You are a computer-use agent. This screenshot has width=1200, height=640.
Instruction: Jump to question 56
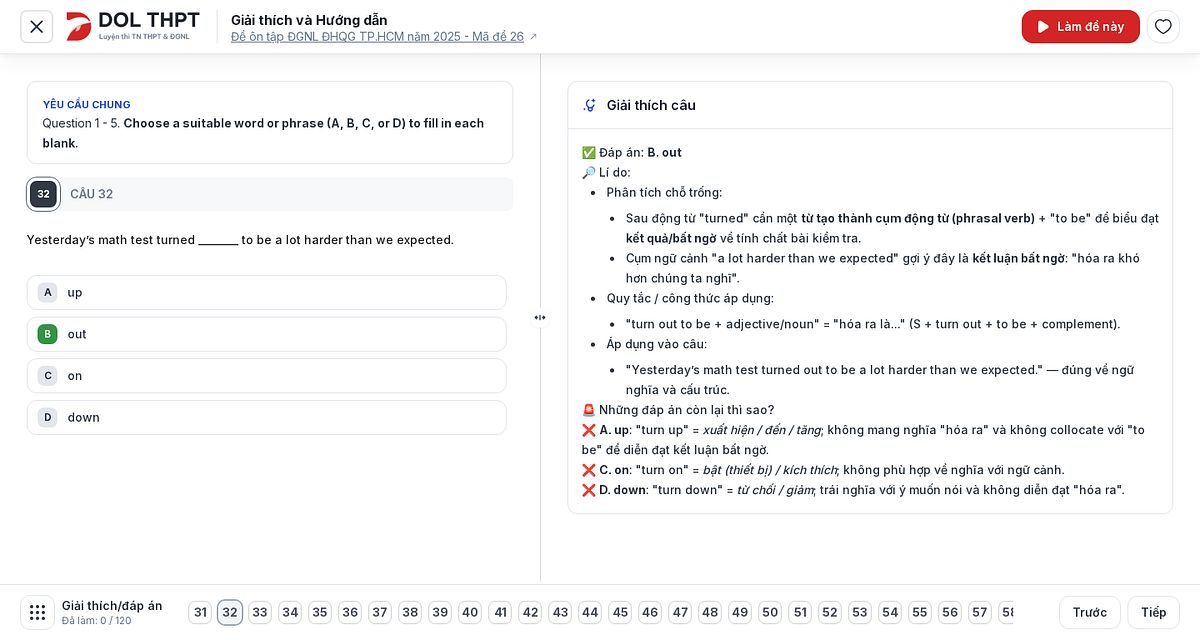coord(950,612)
